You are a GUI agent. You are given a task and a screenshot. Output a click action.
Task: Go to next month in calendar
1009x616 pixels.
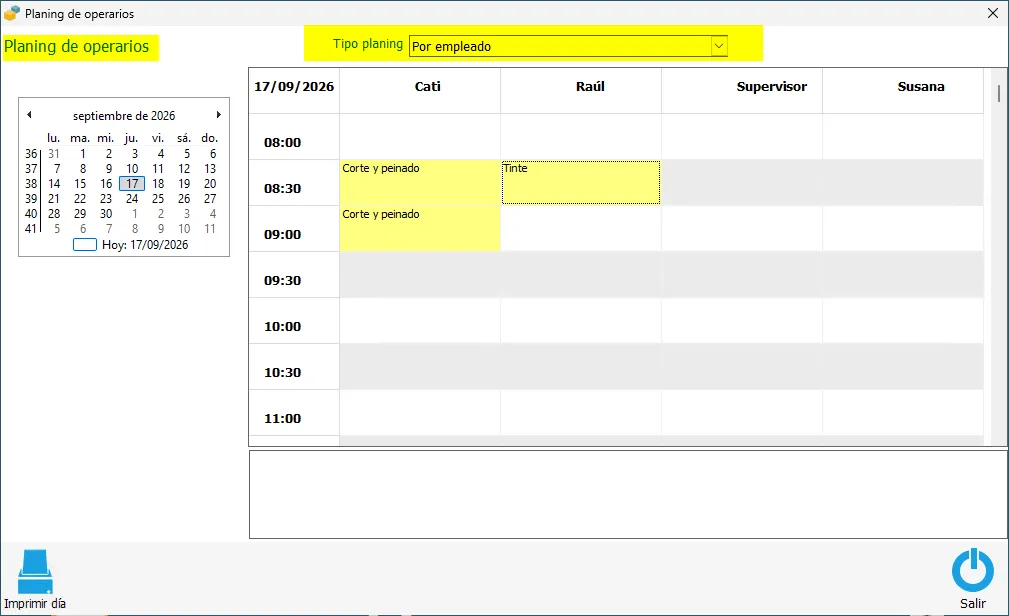pyautogui.click(x=219, y=115)
